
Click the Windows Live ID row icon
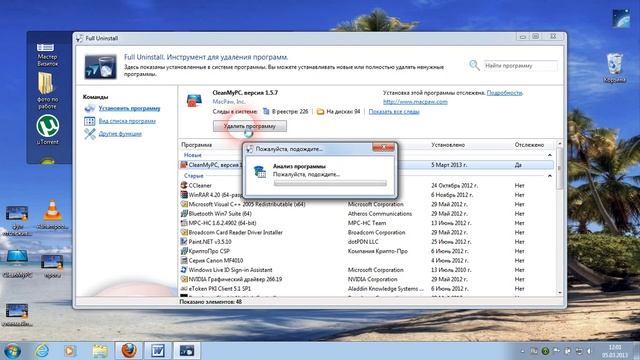(x=184, y=270)
